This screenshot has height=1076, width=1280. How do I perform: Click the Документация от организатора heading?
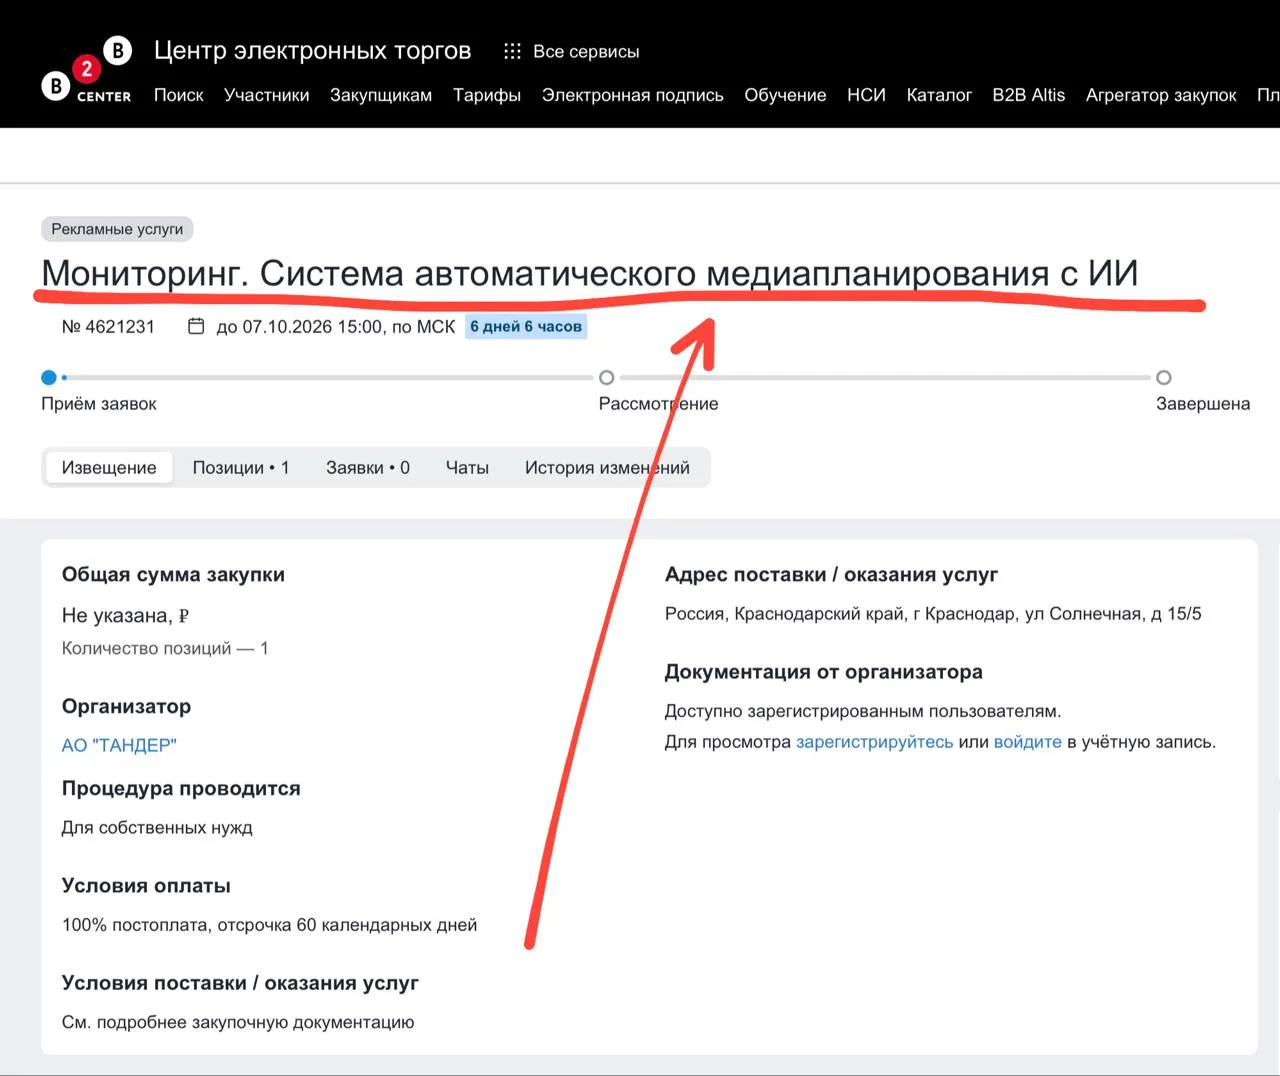pos(824,672)
